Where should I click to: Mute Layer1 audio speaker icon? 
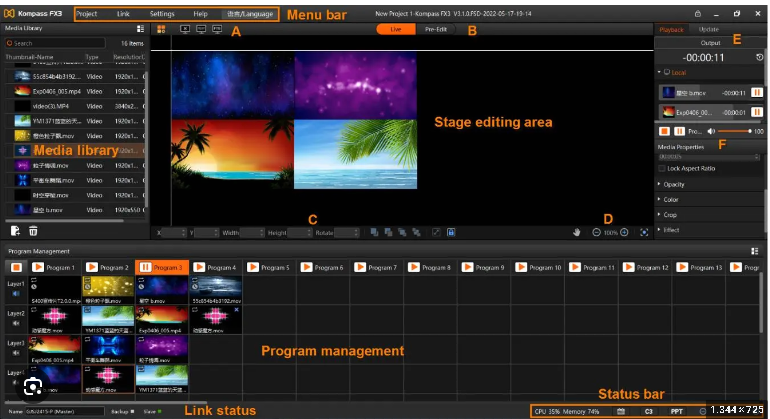click(x=16, y=294)
